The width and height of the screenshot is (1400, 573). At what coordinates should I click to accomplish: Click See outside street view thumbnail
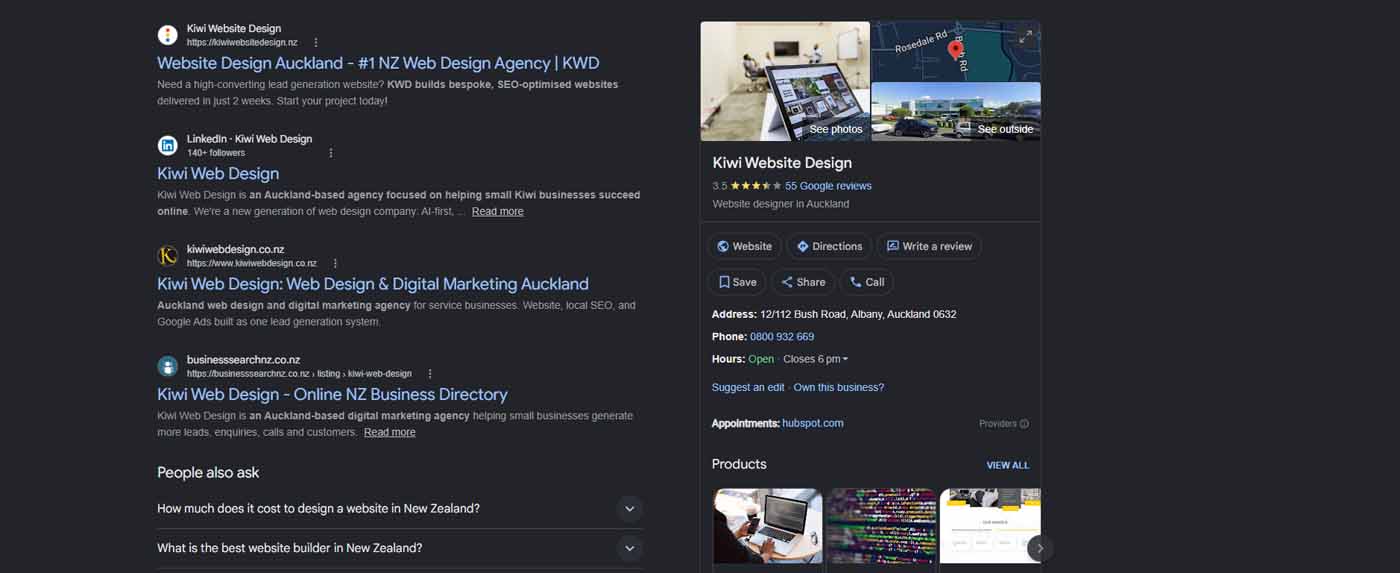tap(956, 111)
